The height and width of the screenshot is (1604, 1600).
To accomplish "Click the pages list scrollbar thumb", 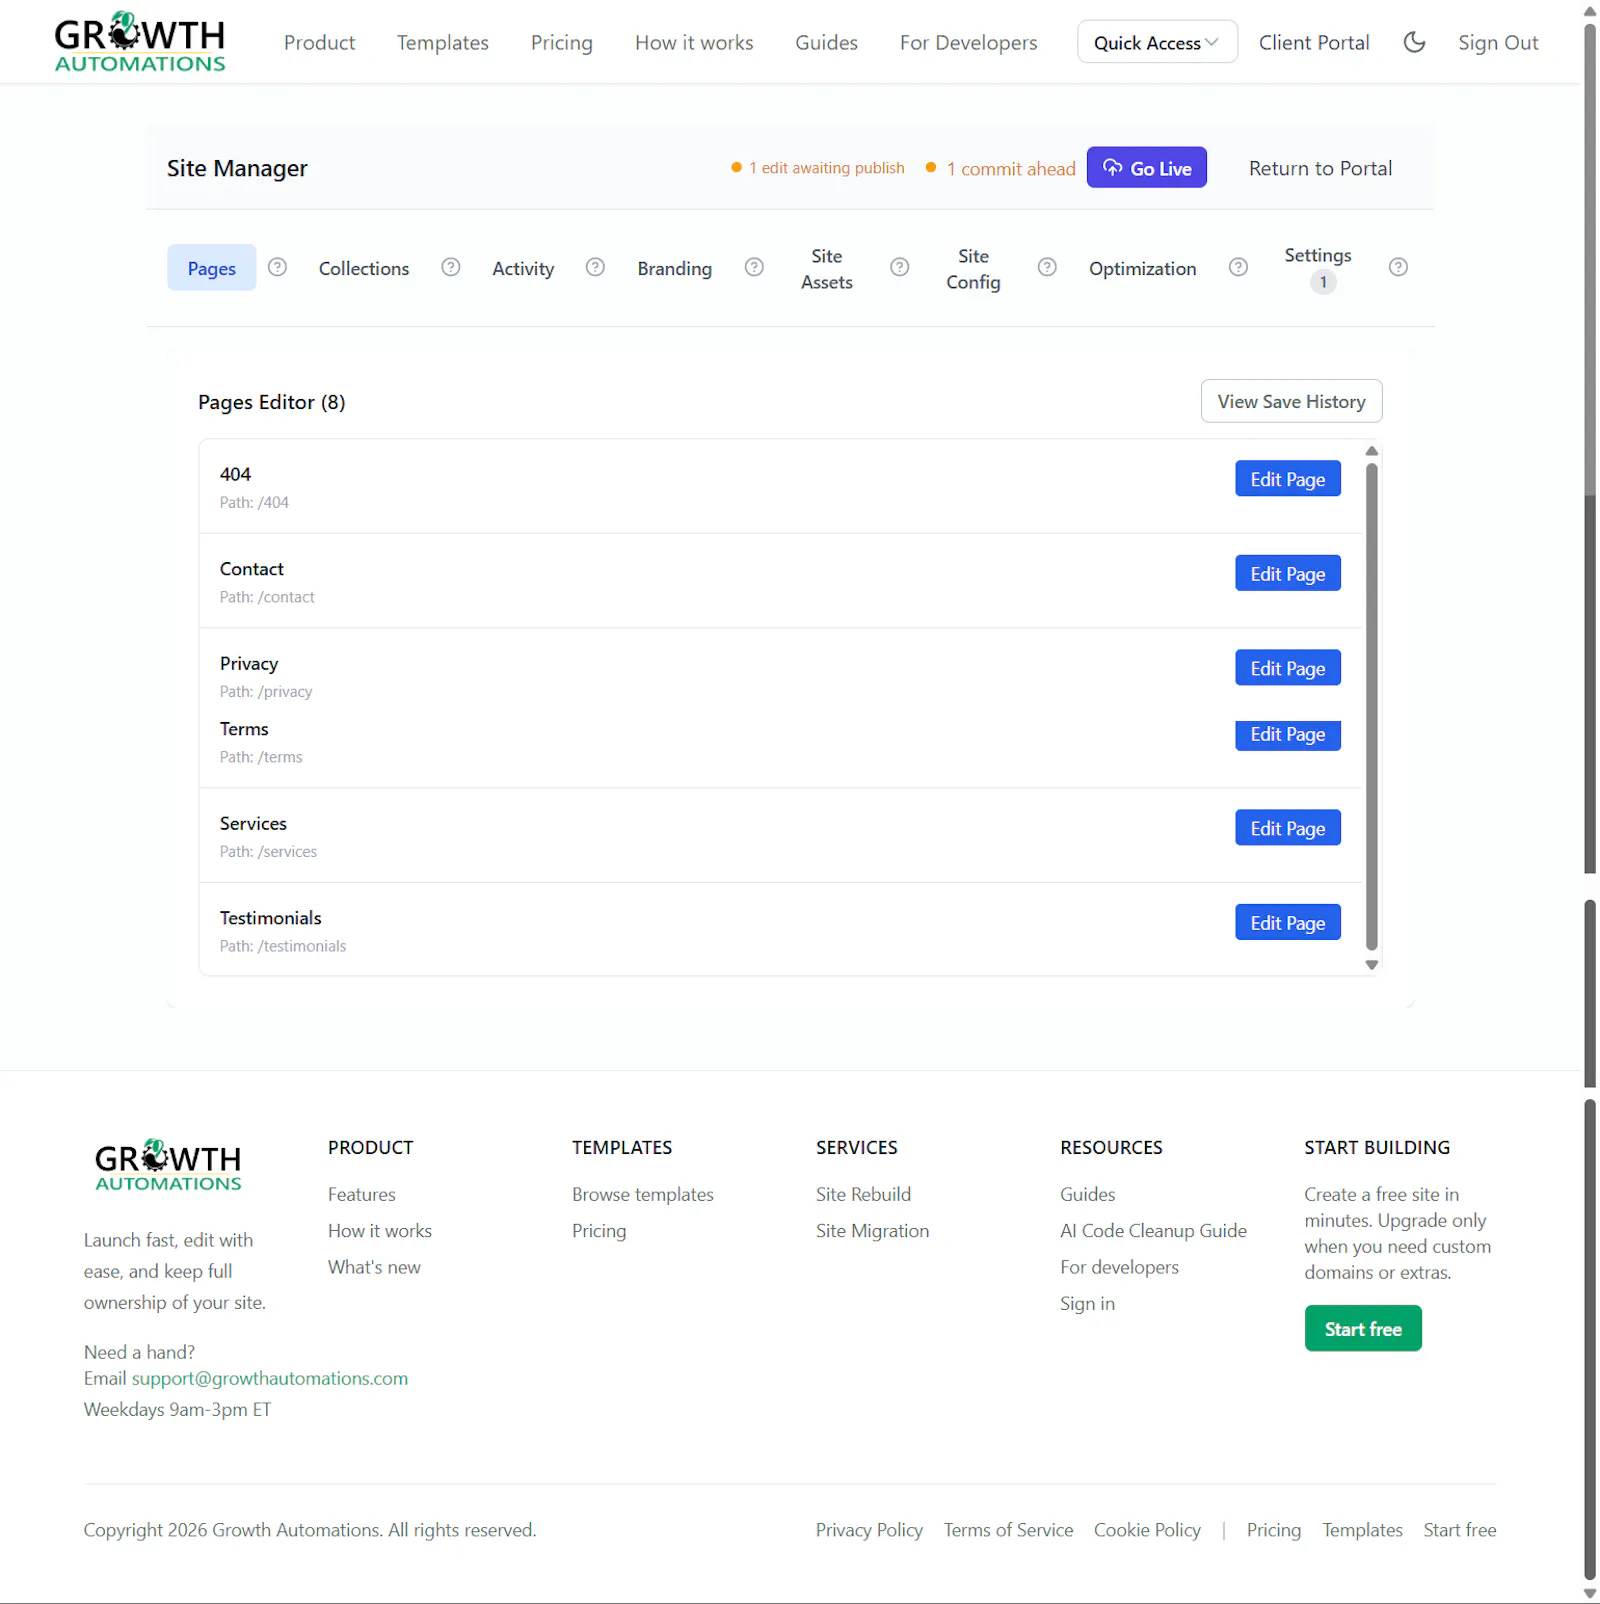I will (x=1372, y=706).
